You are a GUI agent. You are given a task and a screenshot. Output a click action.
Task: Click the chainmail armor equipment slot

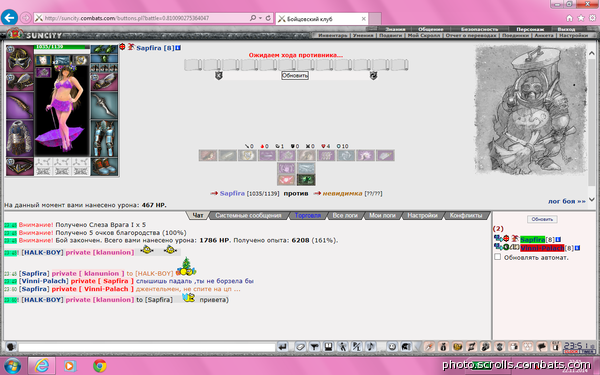[x=20, y=138]
